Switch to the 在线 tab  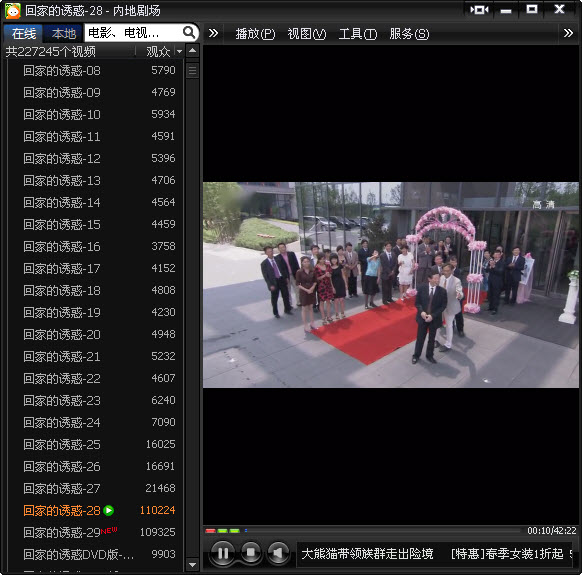23,34
